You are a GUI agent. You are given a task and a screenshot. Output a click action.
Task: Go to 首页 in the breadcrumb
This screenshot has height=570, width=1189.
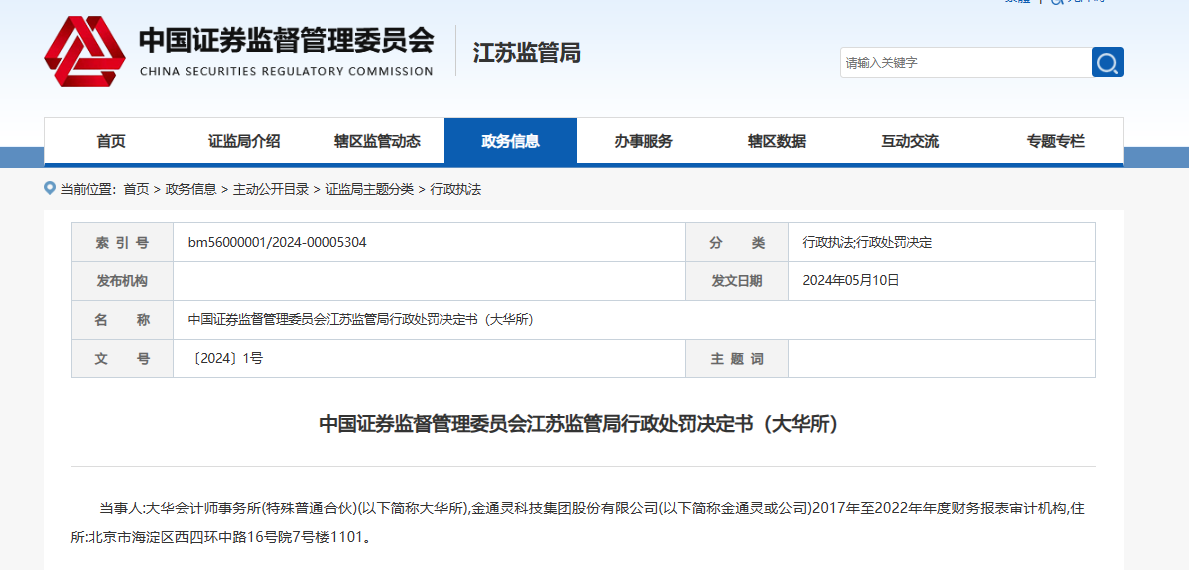tap(136, 189)
